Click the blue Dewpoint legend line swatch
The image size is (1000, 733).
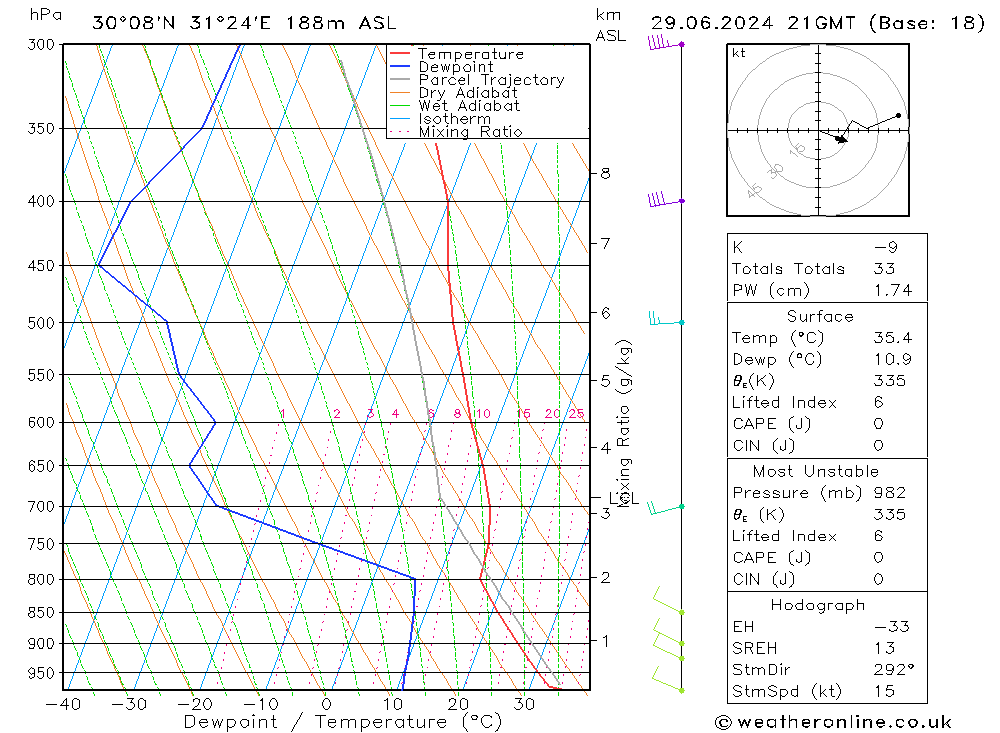click(400, 66)
